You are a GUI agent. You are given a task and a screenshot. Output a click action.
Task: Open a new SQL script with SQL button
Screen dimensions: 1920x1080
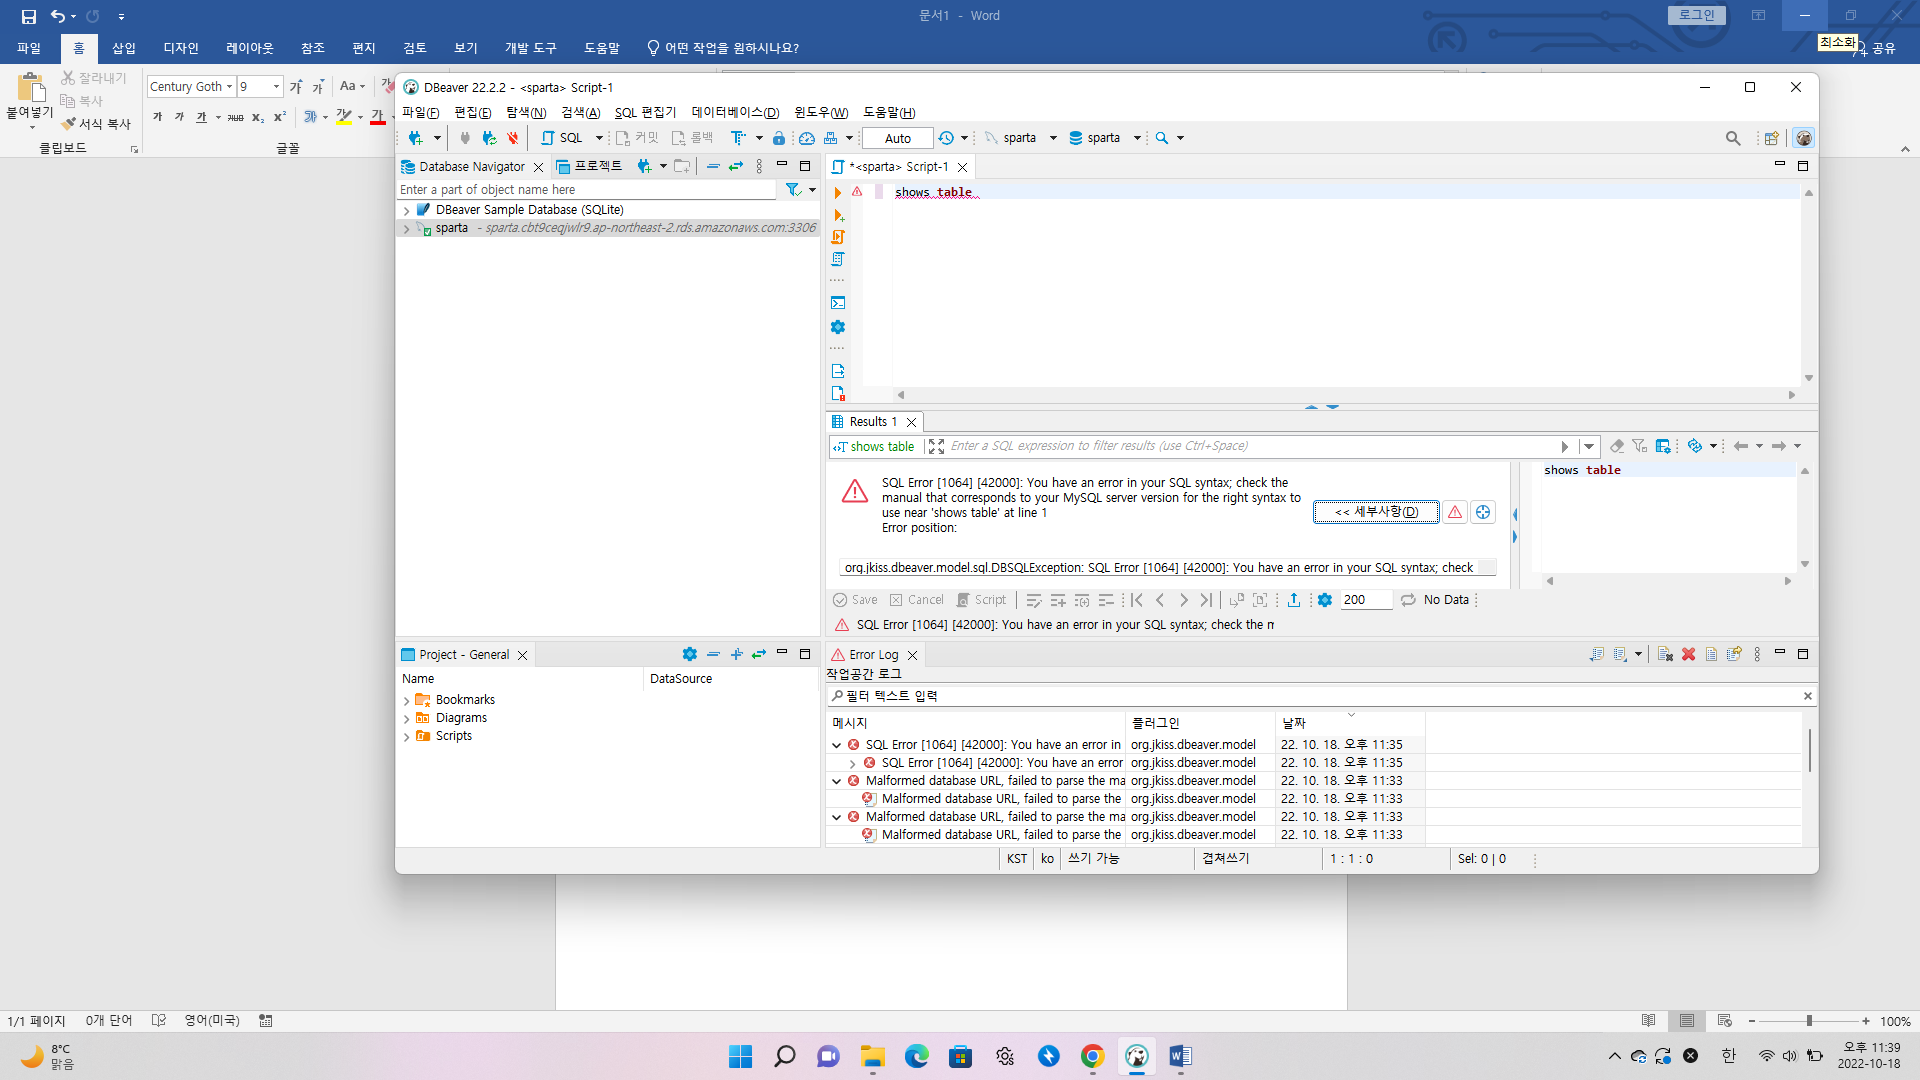(x=562, y=138)
